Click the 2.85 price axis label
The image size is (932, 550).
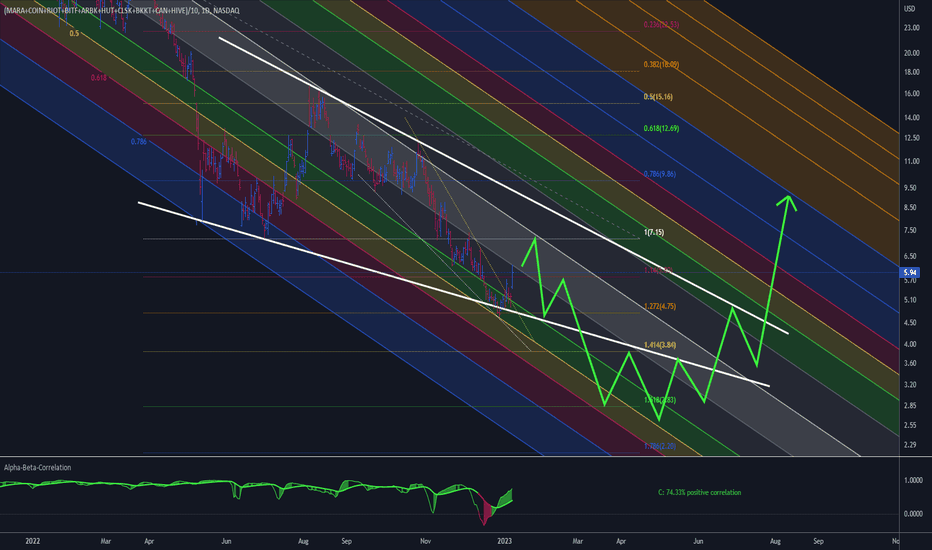point(910,406)
